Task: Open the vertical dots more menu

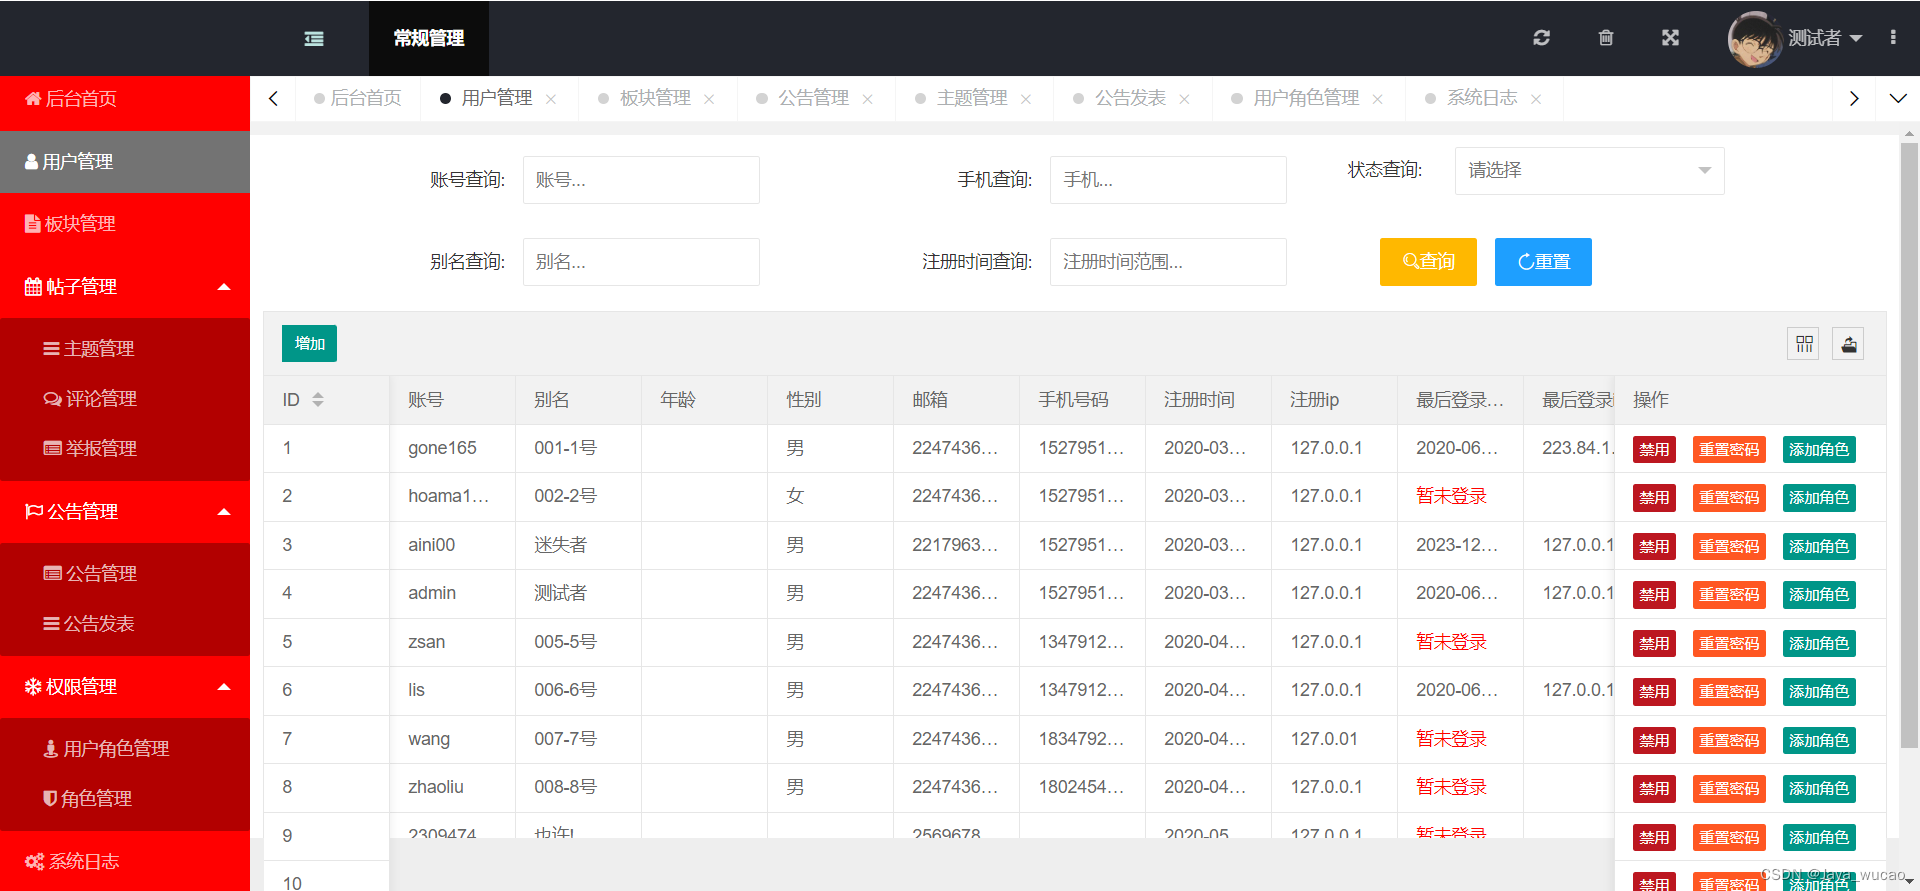Action: tap(1893, 37)
